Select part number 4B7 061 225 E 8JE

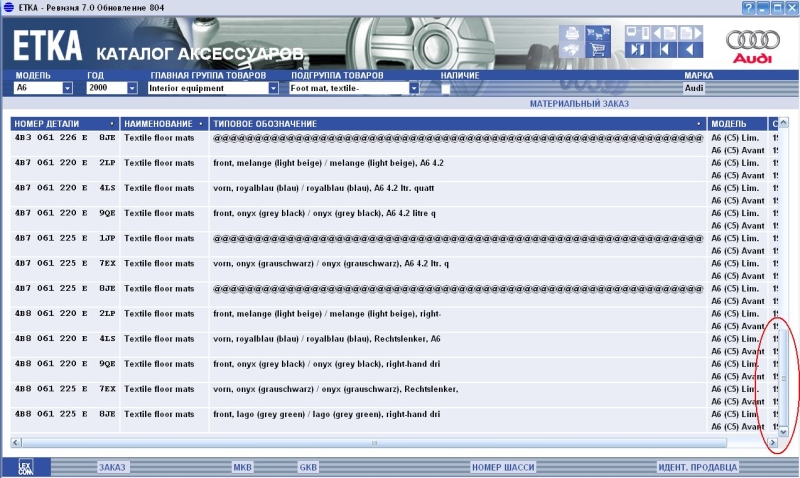[x=65, y=288]
